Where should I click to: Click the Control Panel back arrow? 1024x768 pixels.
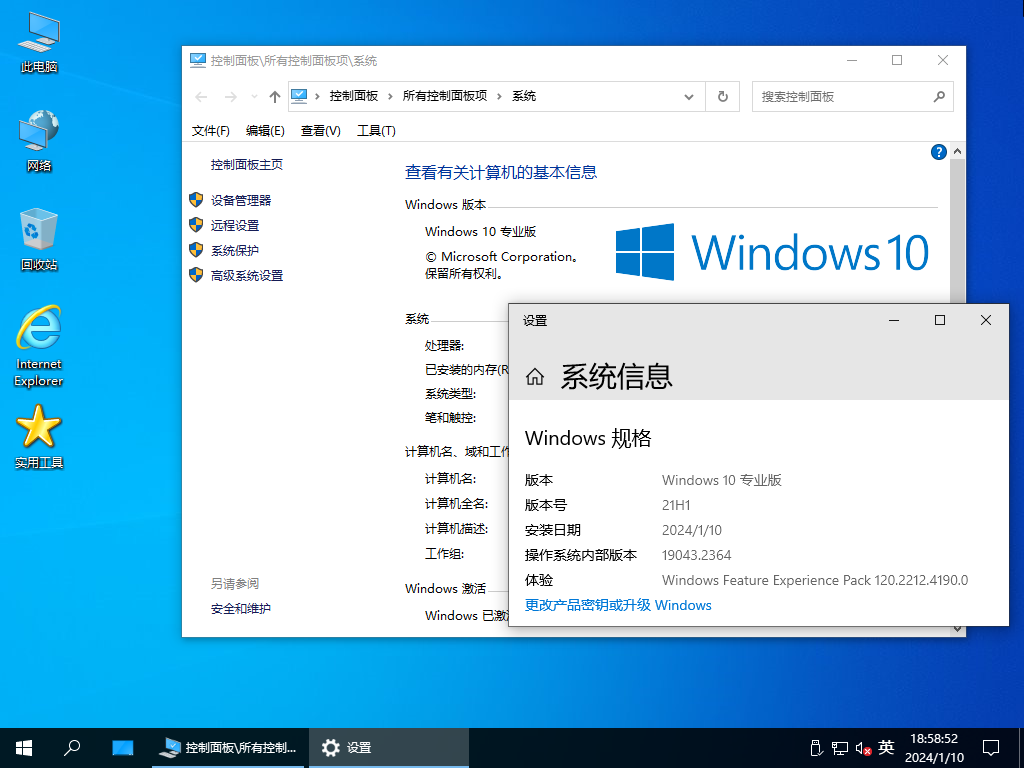point(201,97)
